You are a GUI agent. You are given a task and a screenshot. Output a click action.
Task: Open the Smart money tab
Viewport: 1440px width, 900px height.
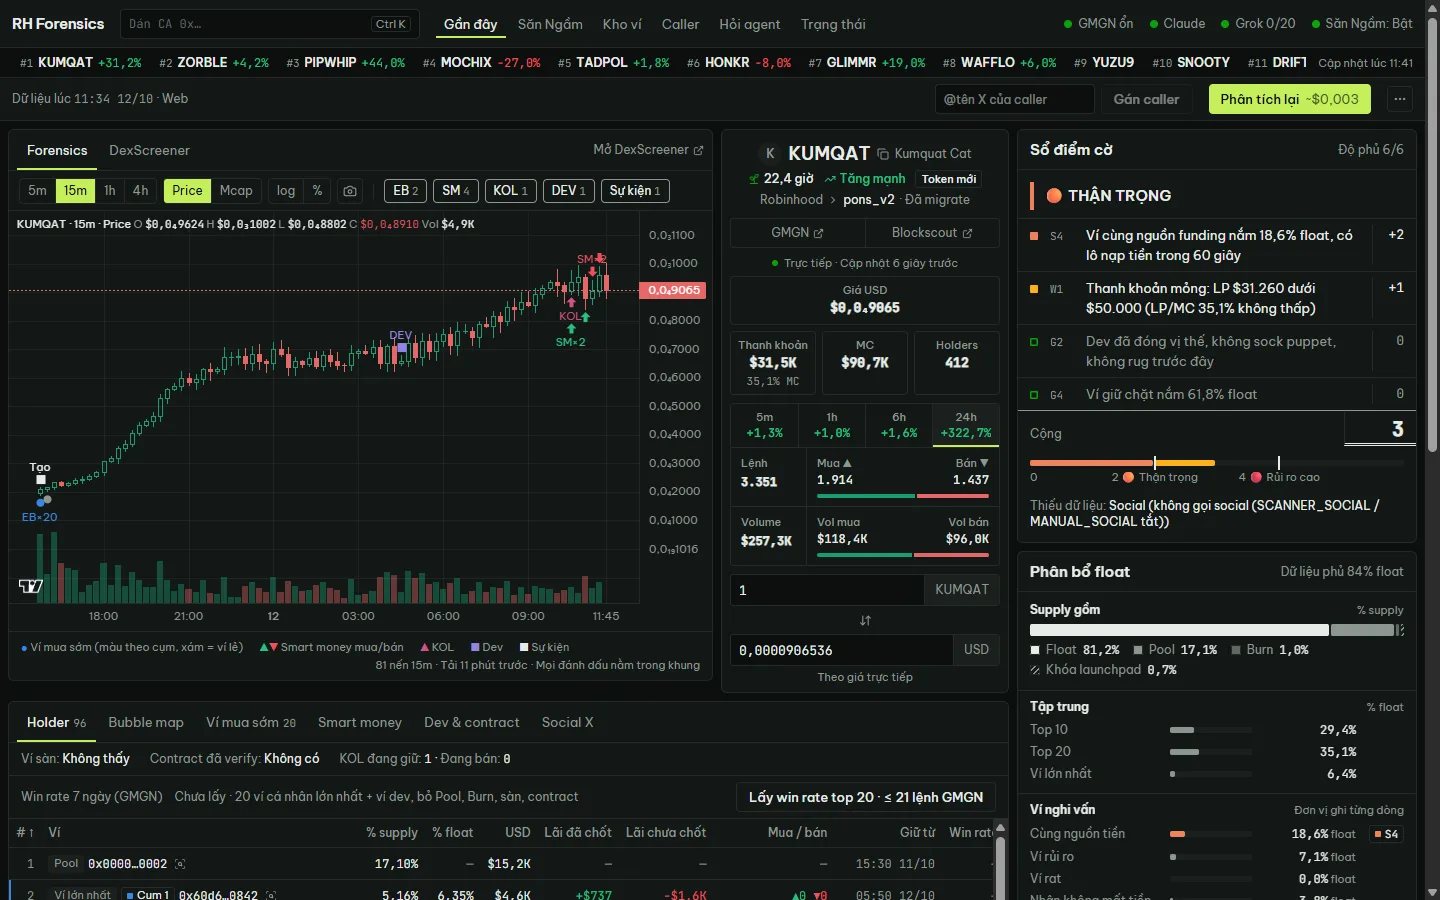[360, 723]
